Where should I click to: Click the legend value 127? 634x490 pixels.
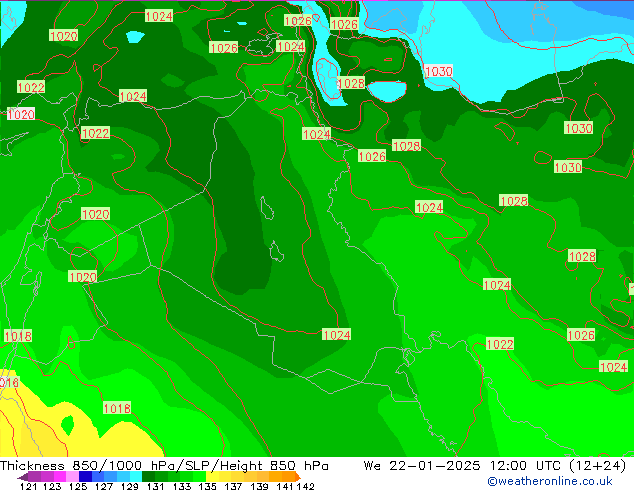(104, 486)
